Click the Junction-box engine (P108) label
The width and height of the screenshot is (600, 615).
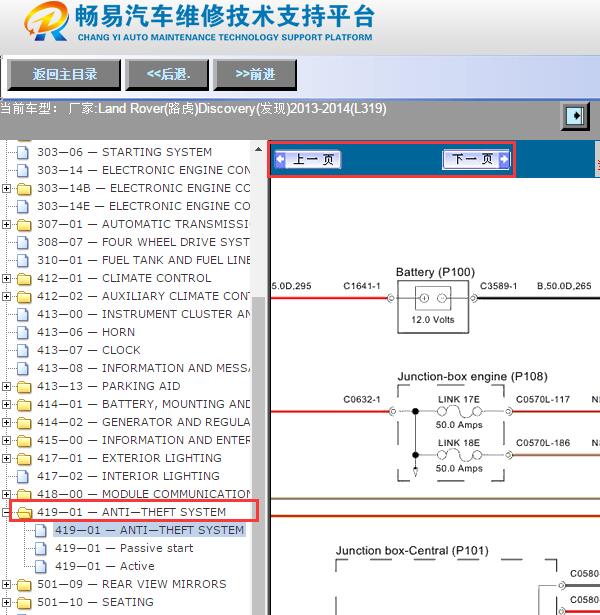coord(472,377)
